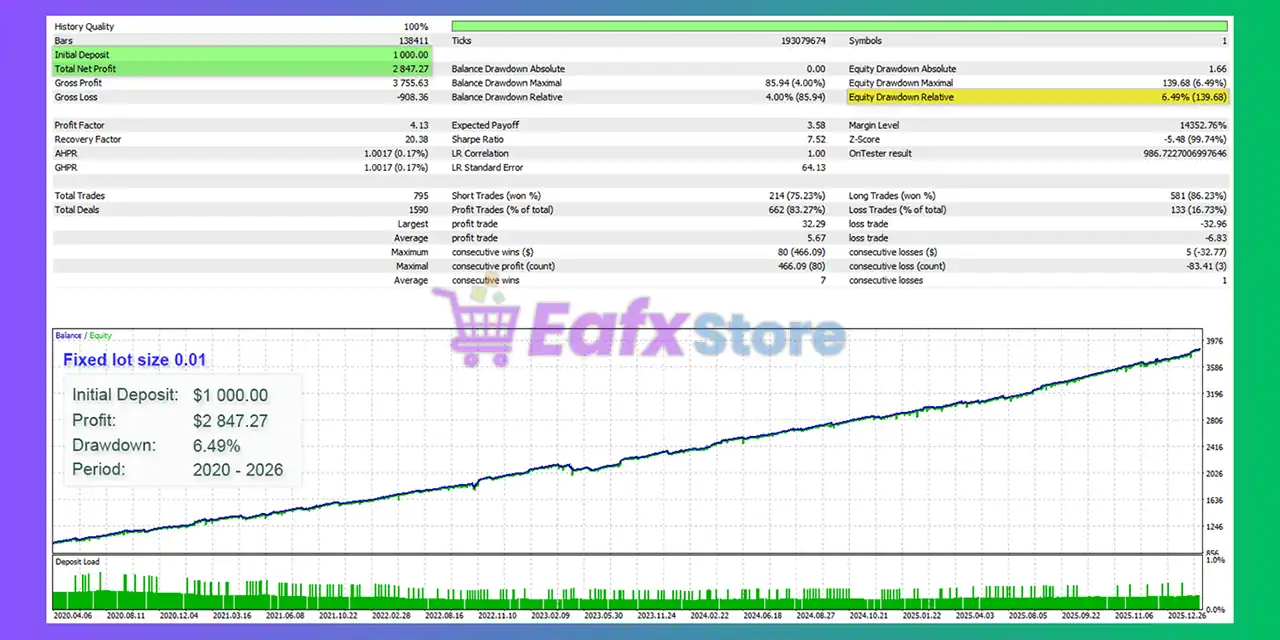
Task: Click the Initial Deposit row label
Action: tap(82, 55)
